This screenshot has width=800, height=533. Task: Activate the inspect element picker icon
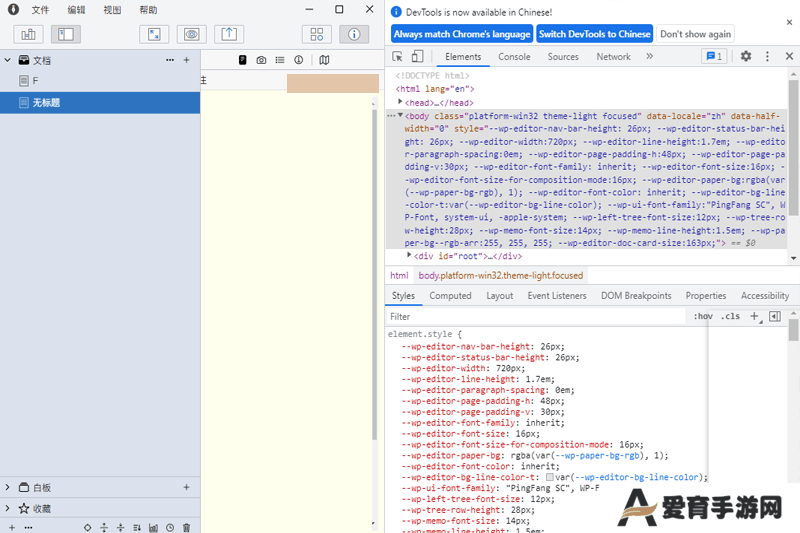[x=397, y=57]
